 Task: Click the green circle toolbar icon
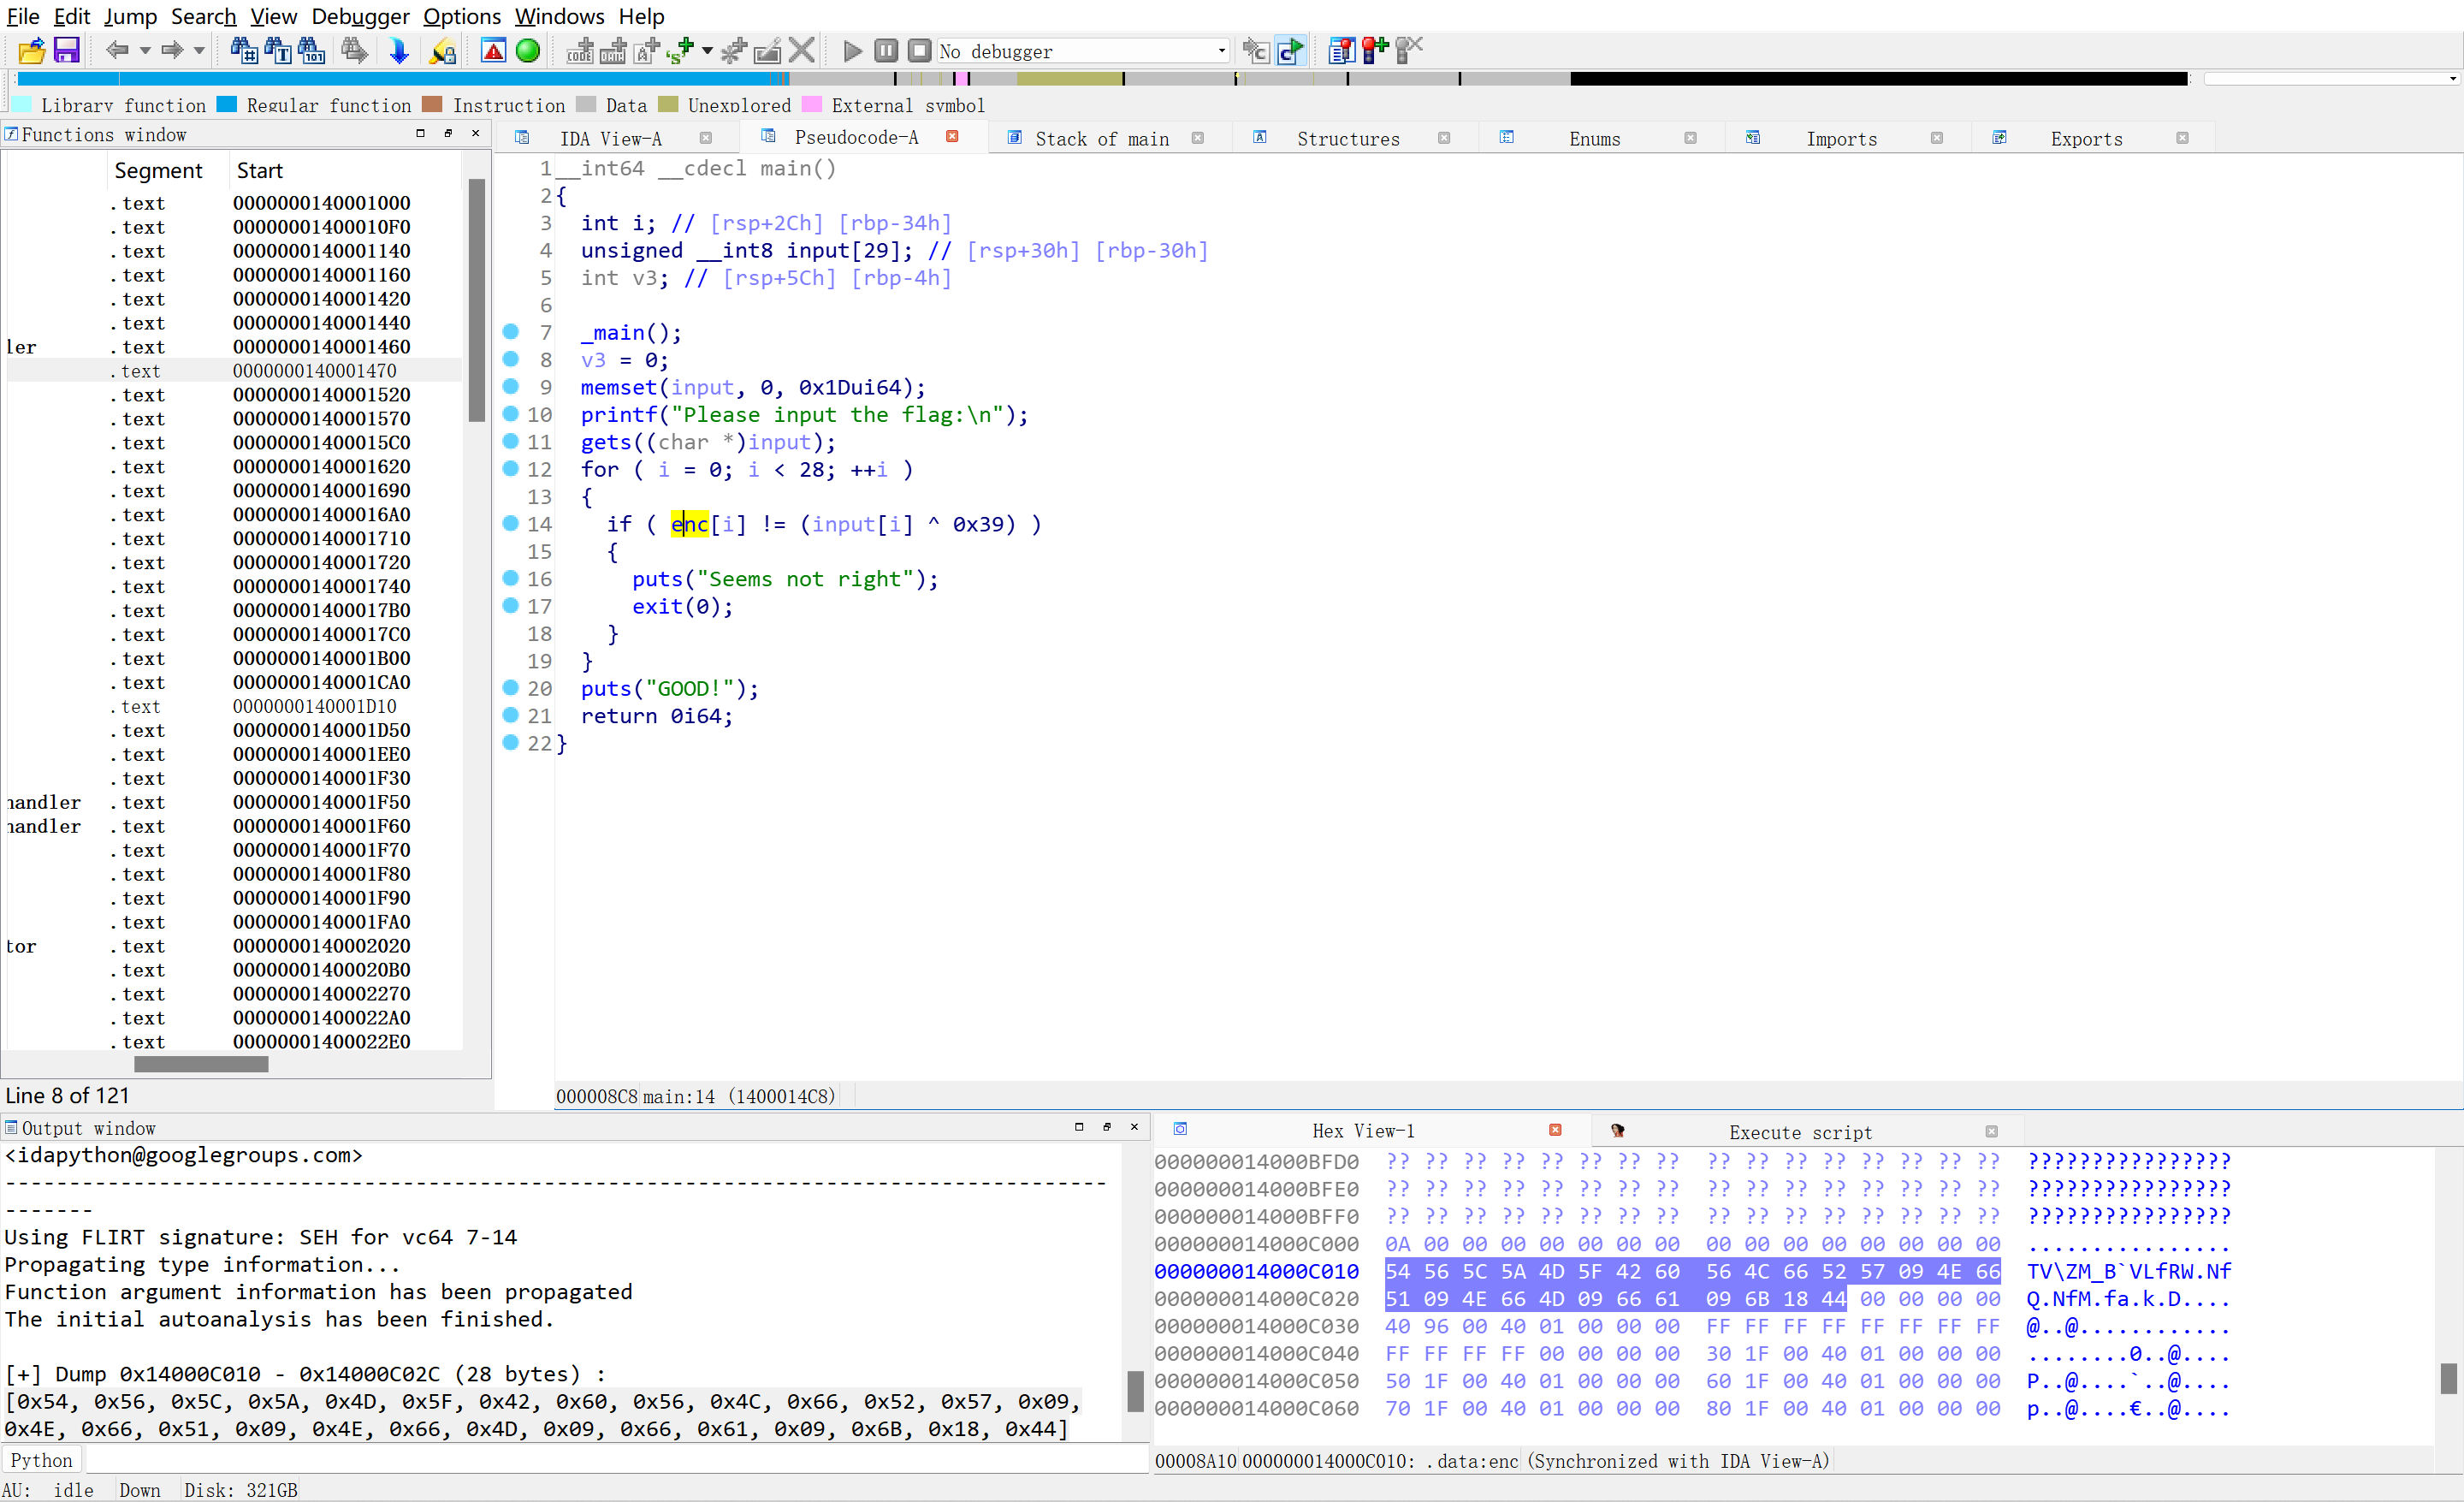tap(528, 50)
